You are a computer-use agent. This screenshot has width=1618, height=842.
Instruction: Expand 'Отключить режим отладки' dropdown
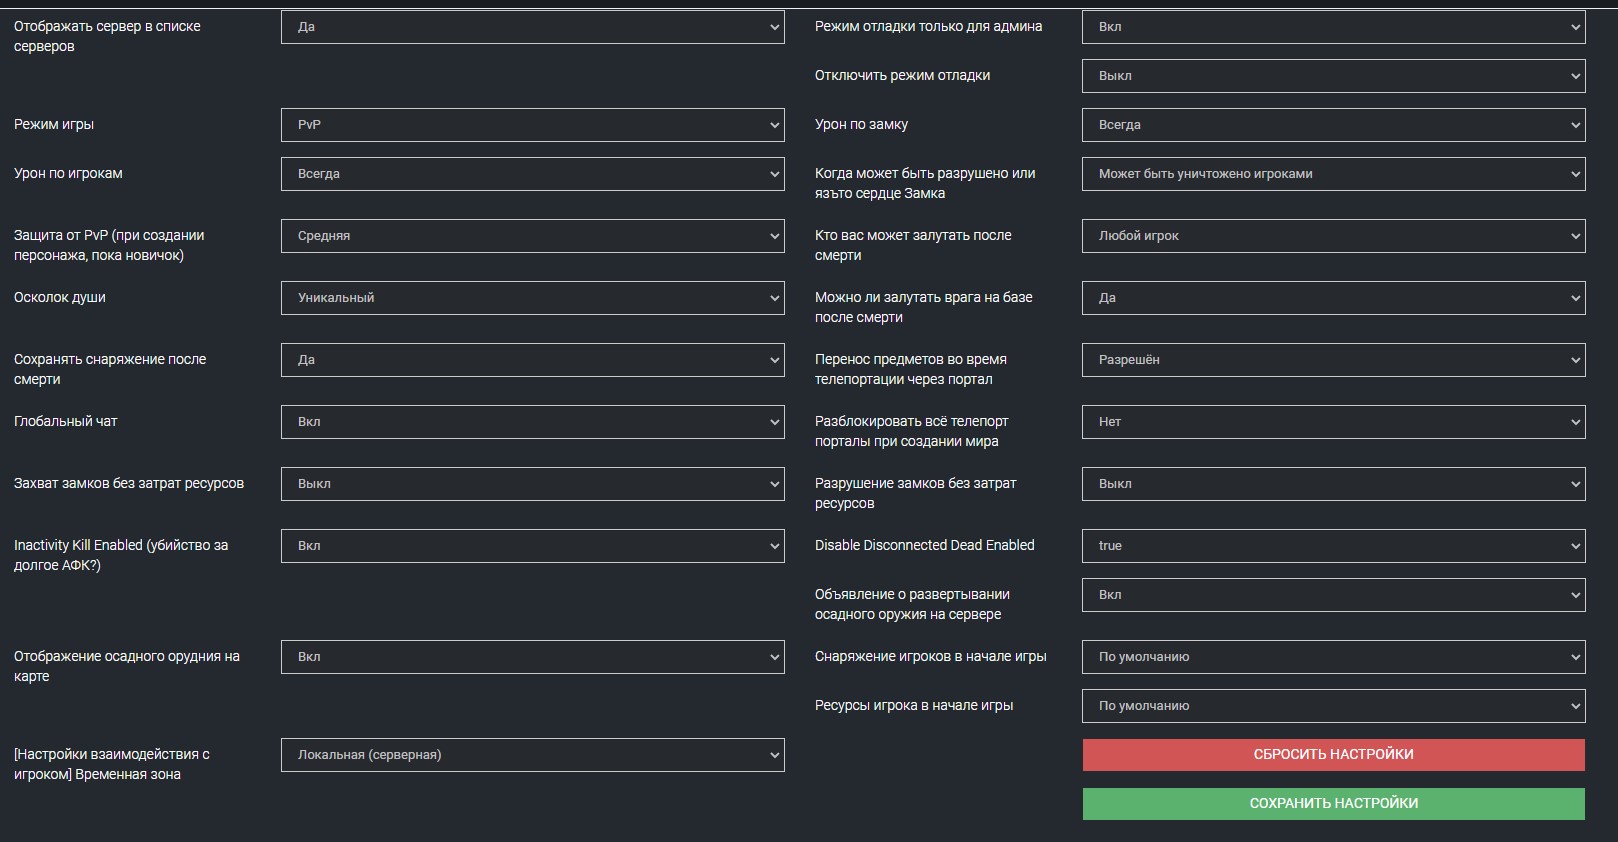click(x=1333, y=76)
